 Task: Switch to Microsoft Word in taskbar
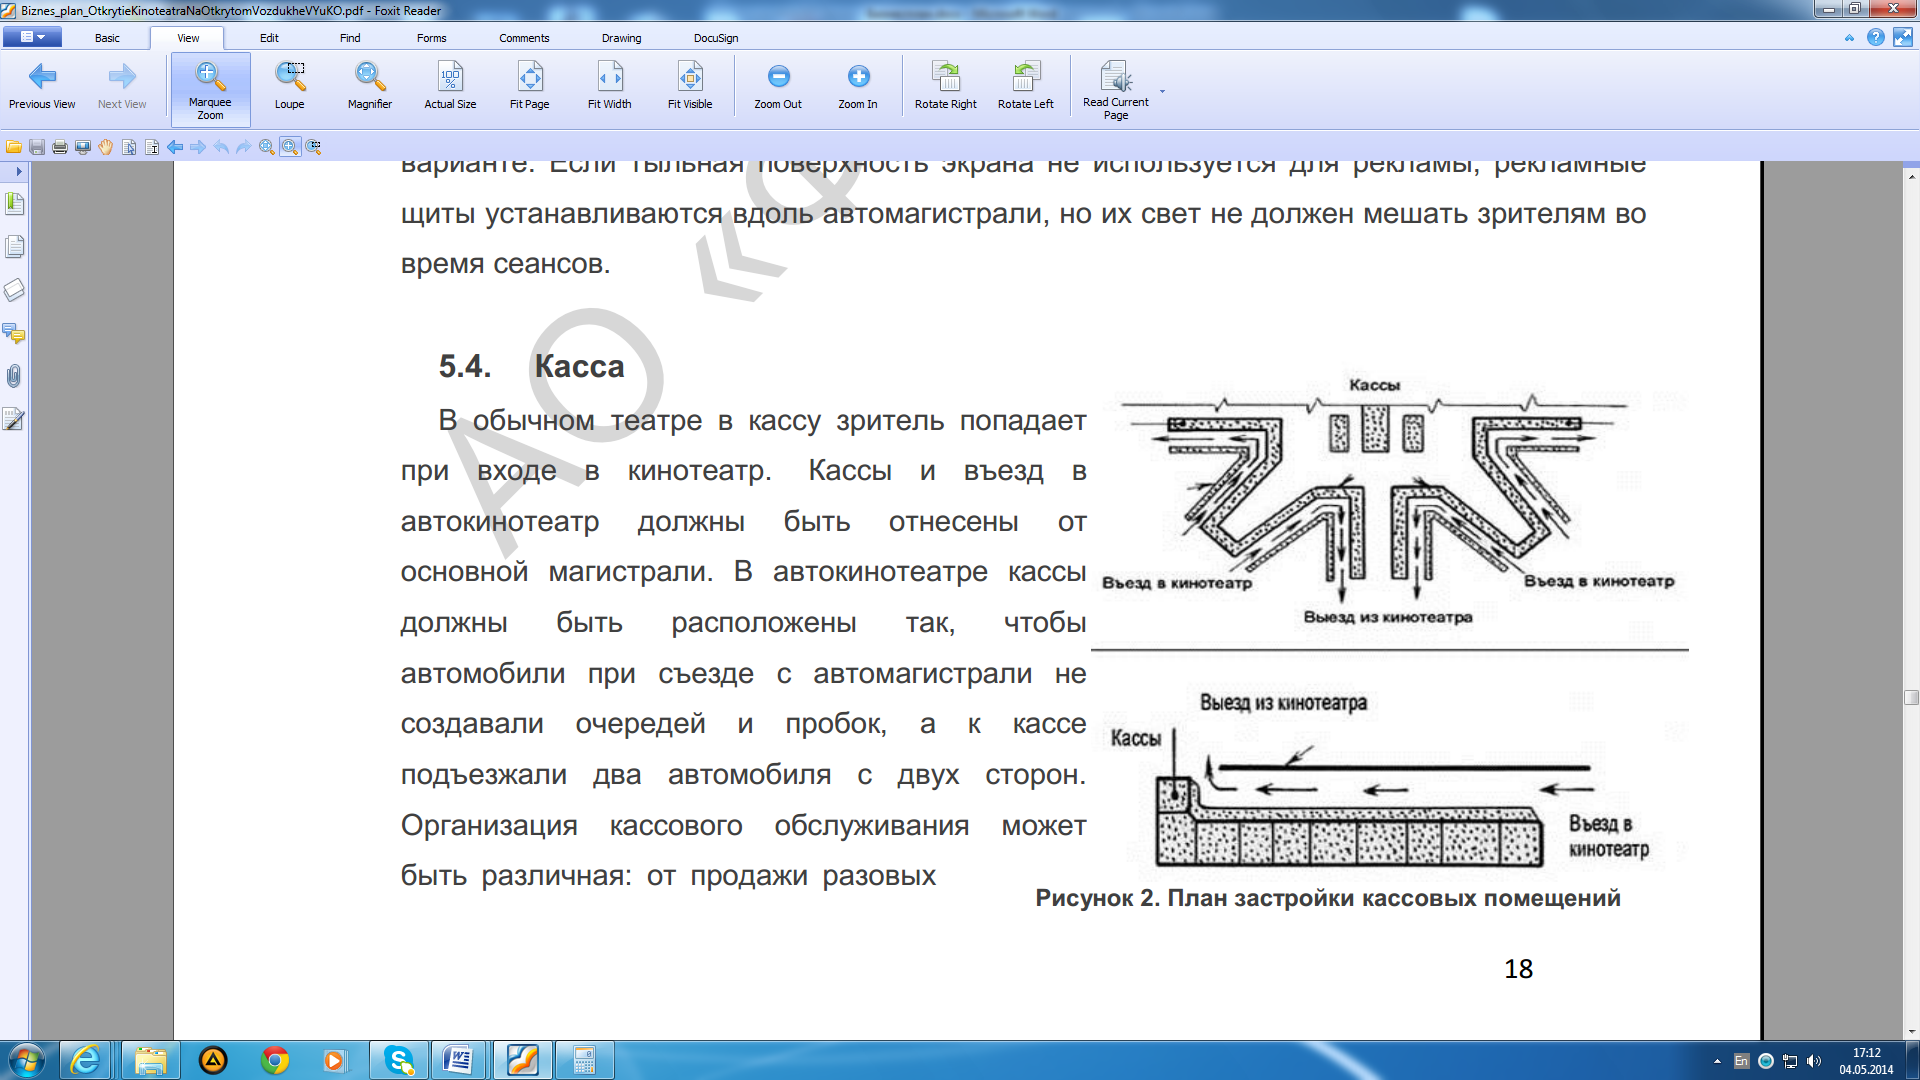pyautogui.click(x=459, y=1060)
